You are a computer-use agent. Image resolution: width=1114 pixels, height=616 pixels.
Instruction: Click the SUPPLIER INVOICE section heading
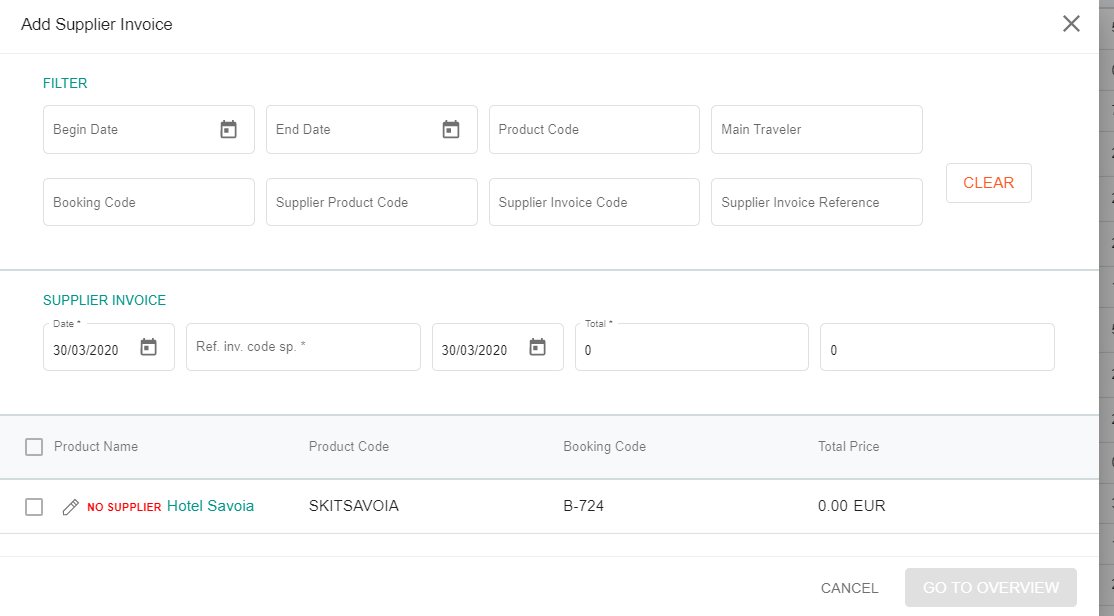[x=104, y=301]
